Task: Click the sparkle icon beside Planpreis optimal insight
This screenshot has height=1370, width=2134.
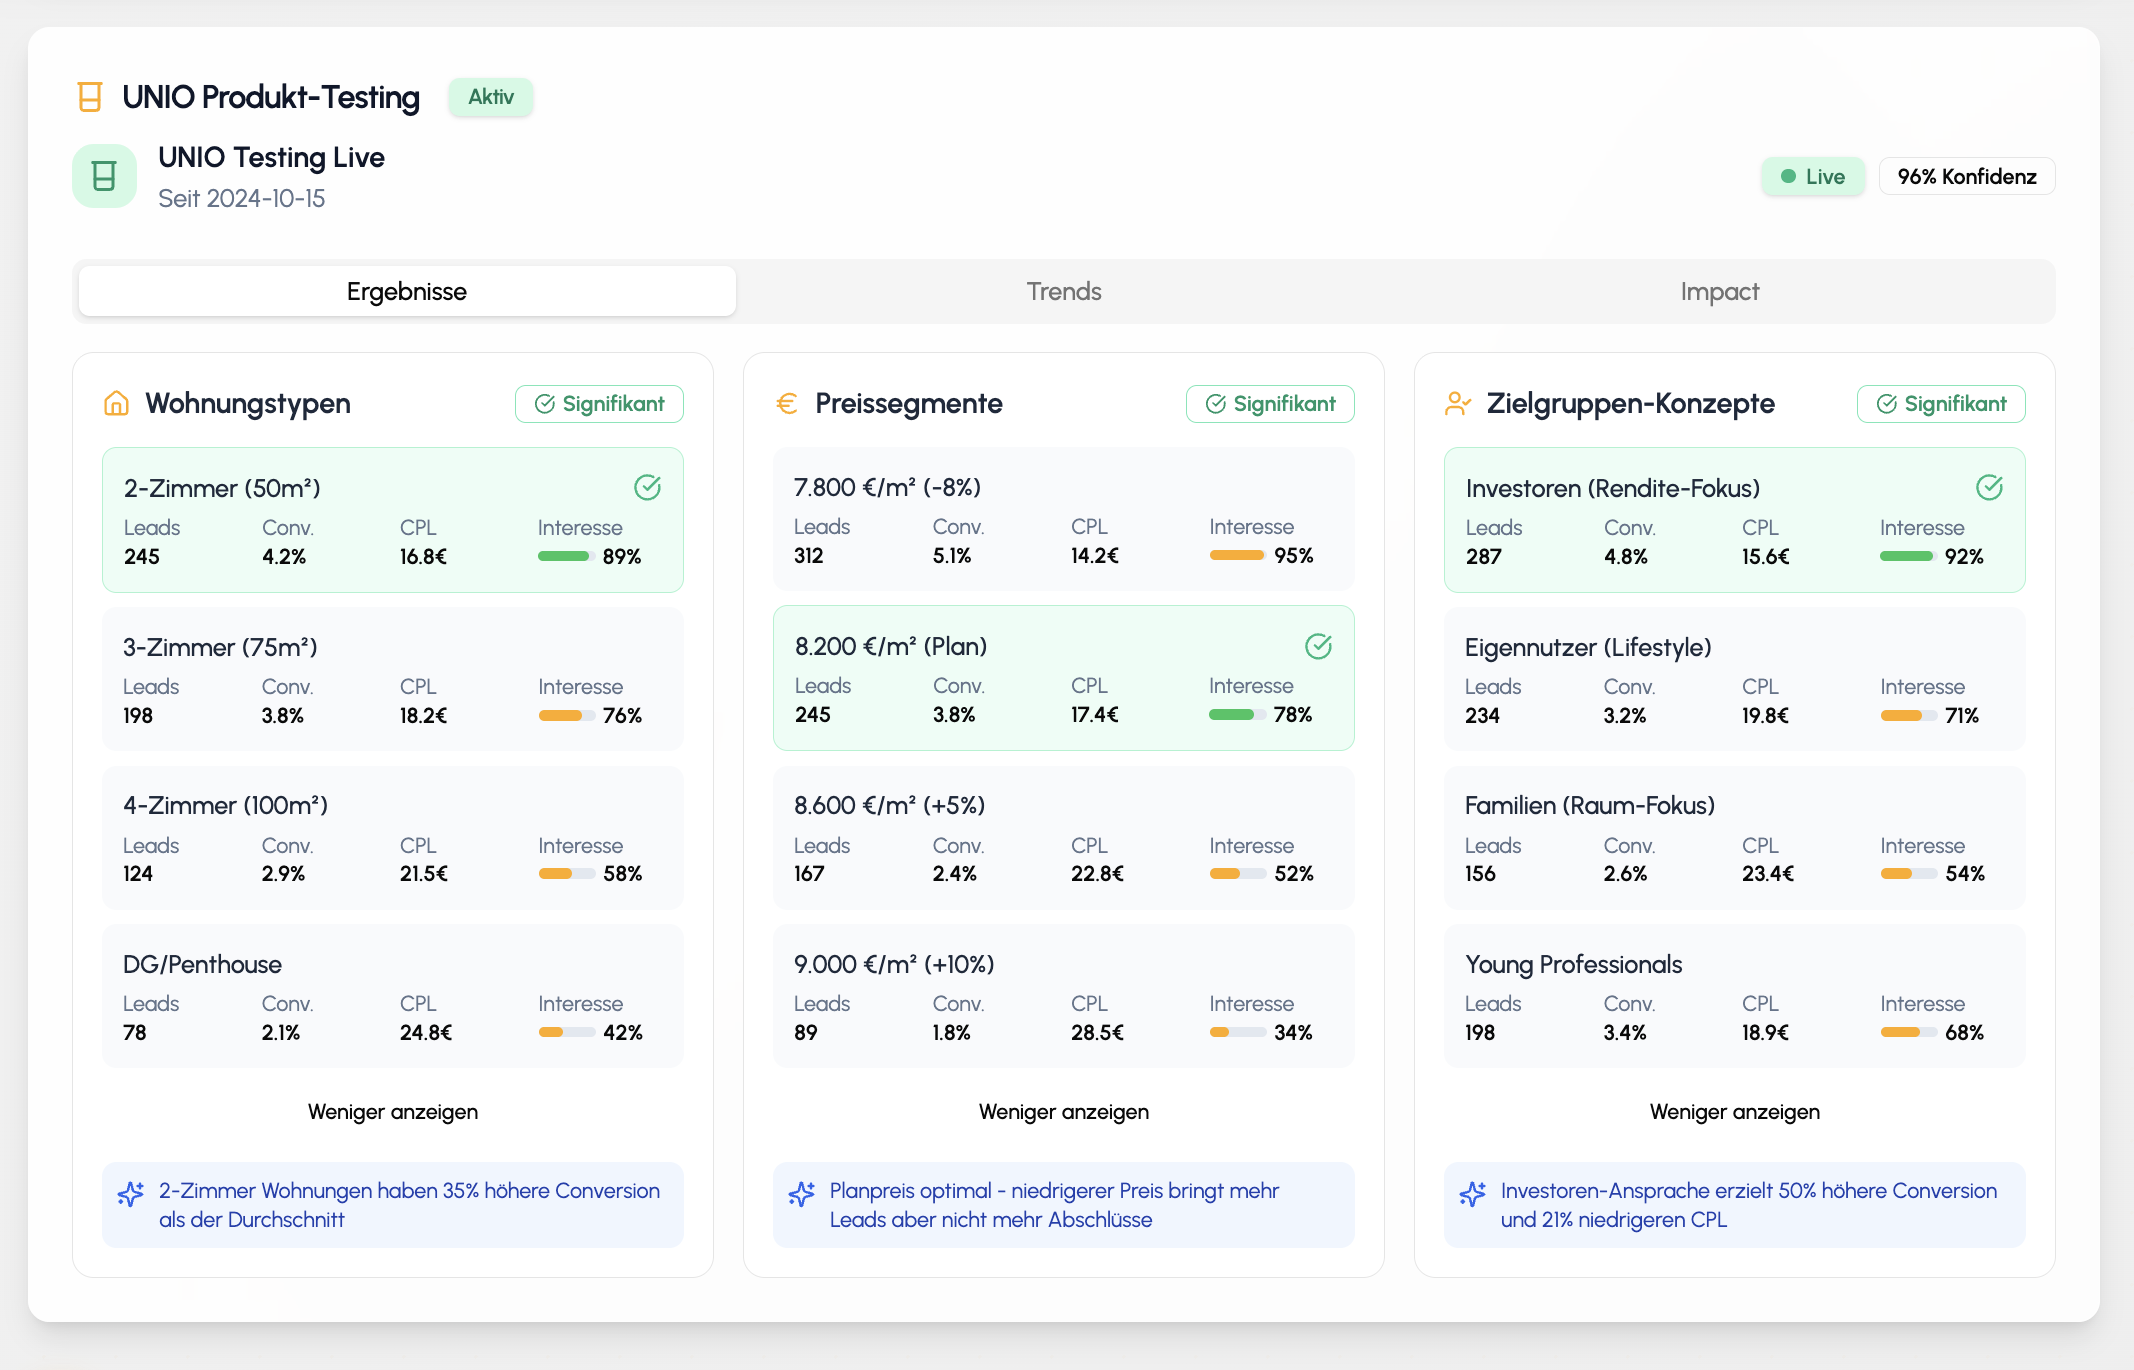Action: click(x=801, y=1194)
